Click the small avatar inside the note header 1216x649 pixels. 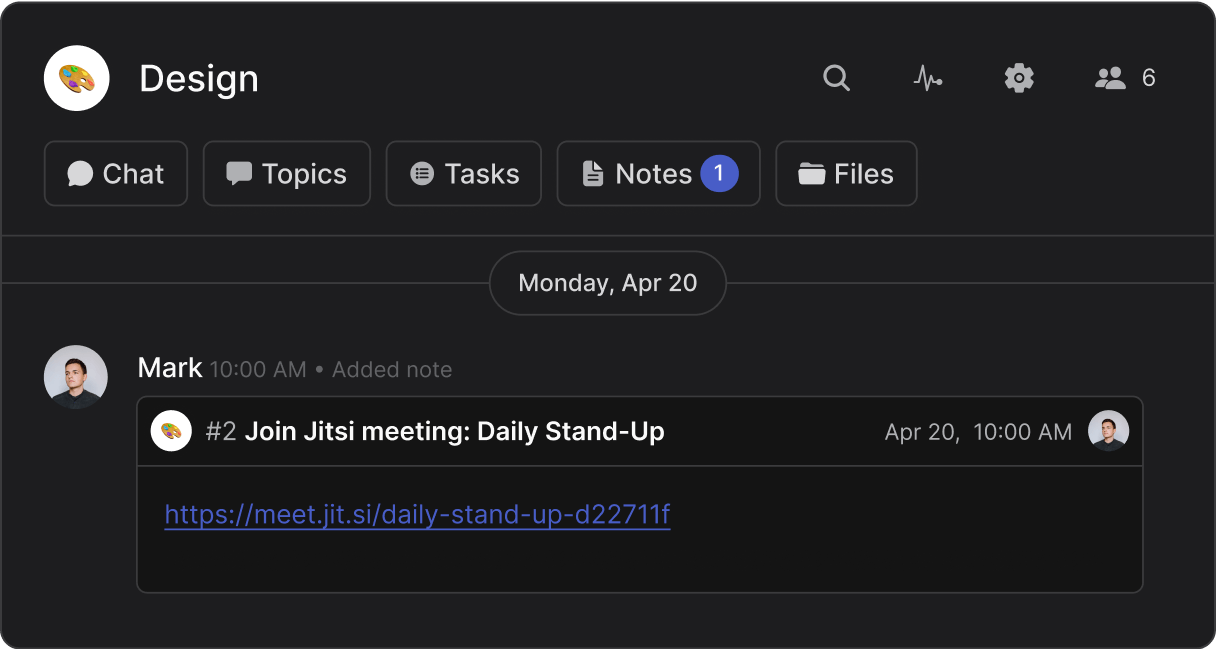tap(1109, 431)
